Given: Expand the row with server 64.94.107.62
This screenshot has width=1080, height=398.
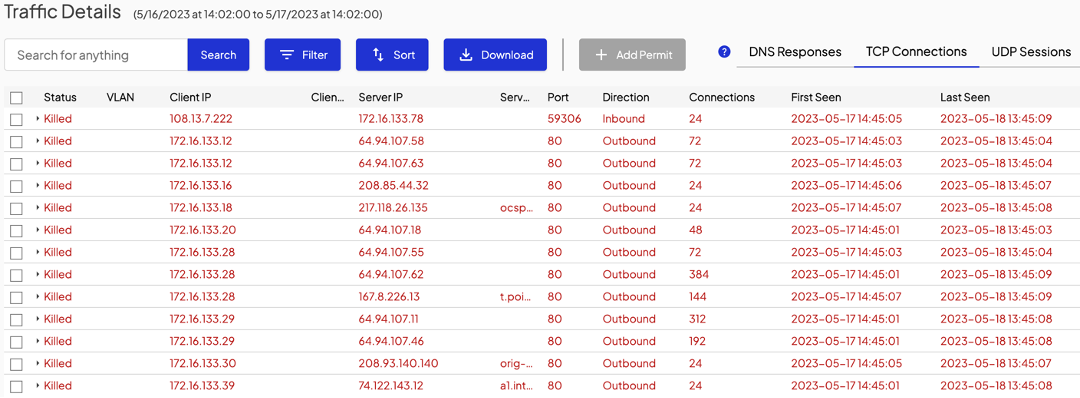Looking at the screenshot, I should (x=37, y=274).
